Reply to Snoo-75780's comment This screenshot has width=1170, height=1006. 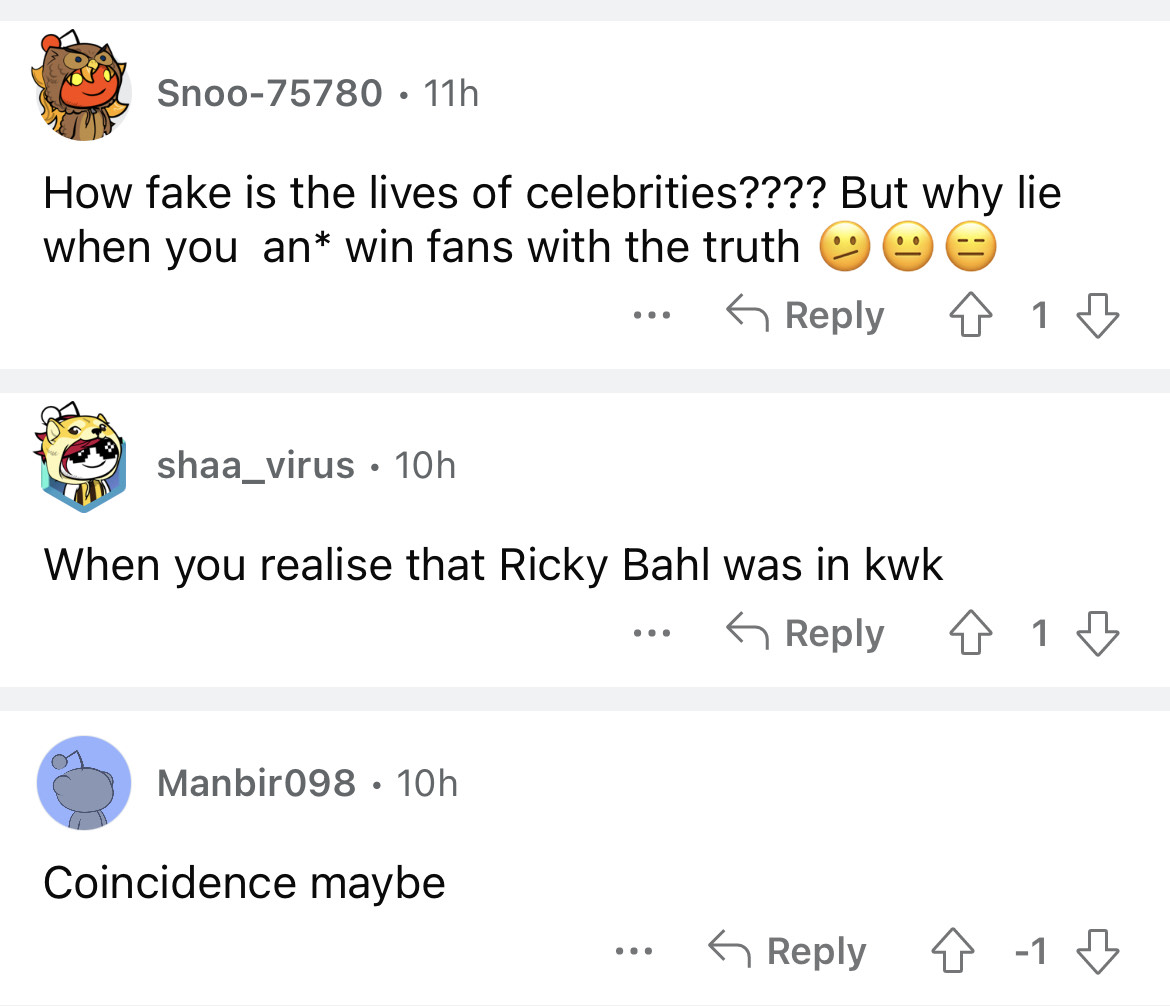tap(806, 316)
